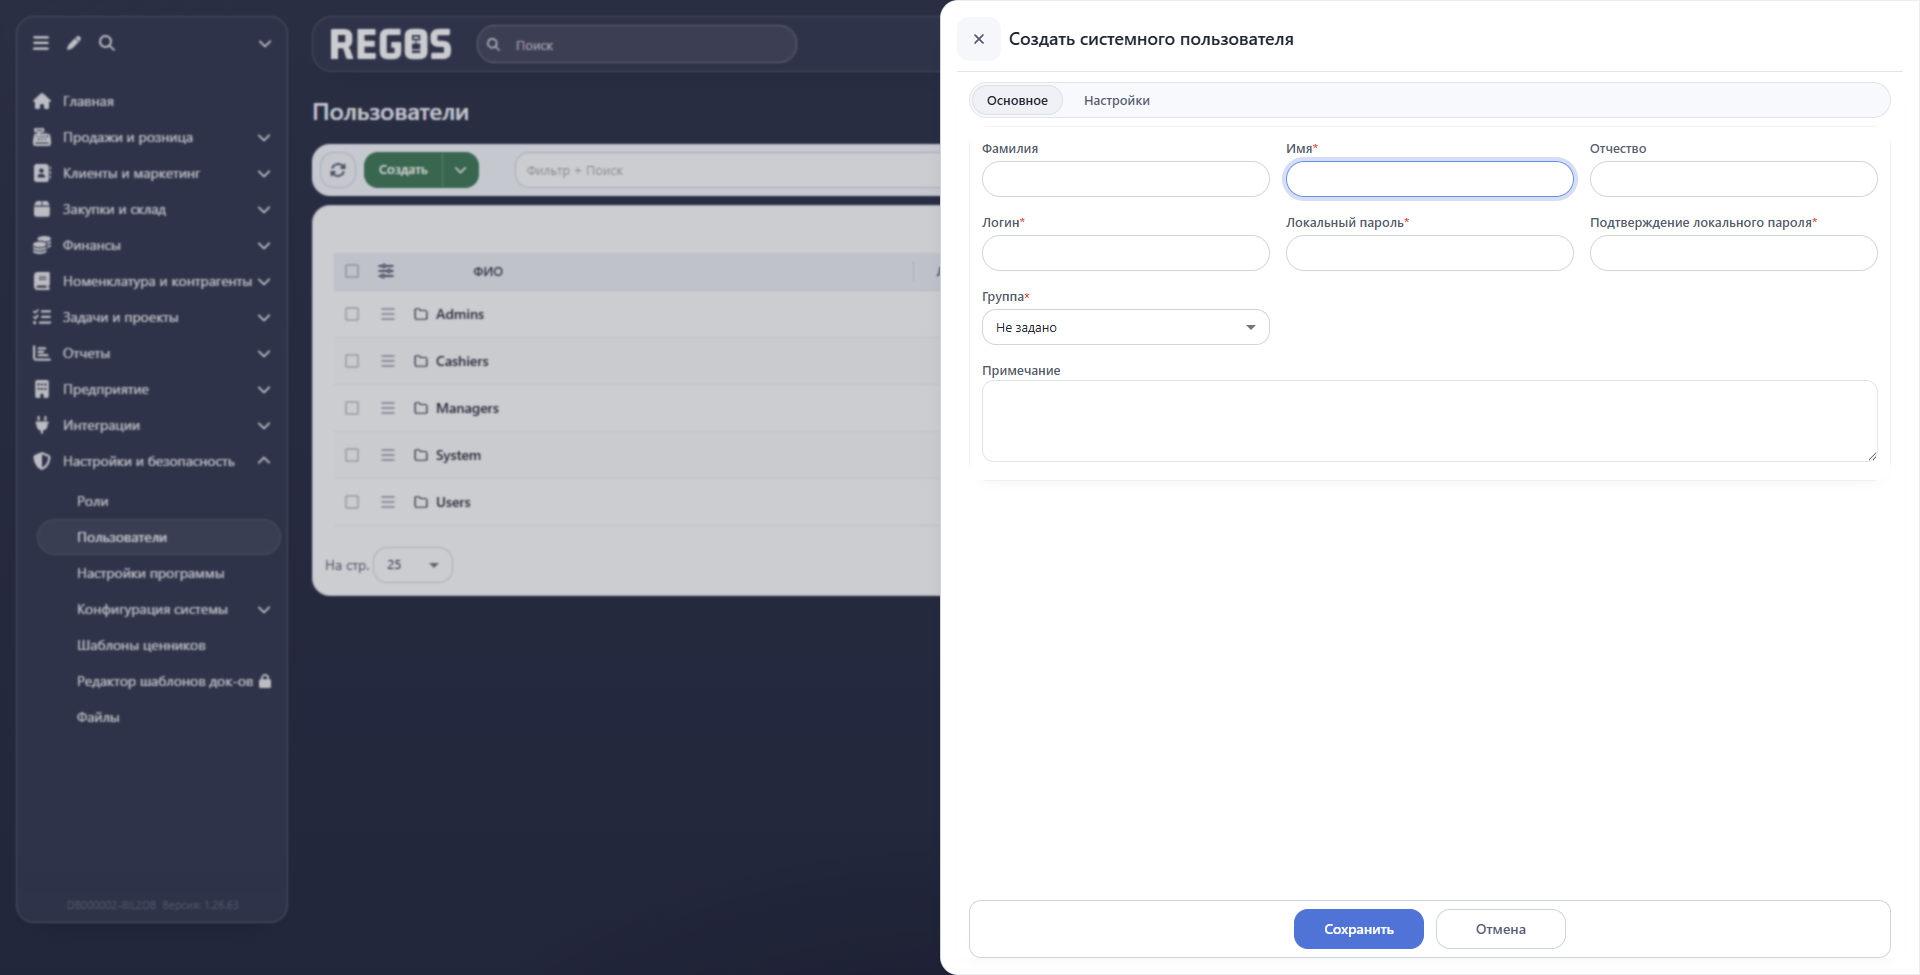
Task: Click the Продажи и розница icon
Action: click(x=42, y=137)
